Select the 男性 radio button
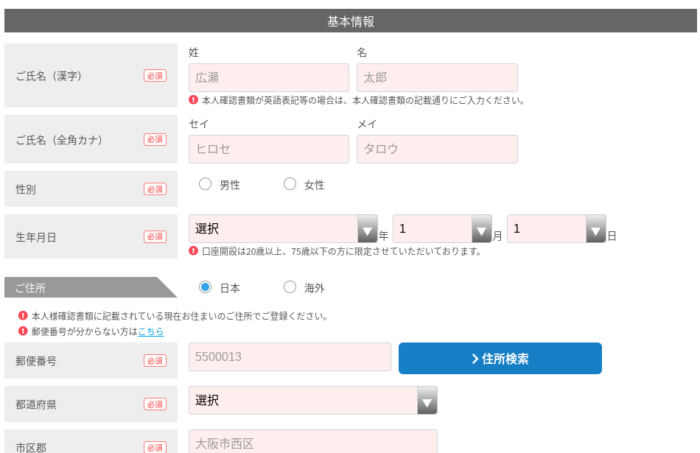Screen dimensions: 700x453 205,184
